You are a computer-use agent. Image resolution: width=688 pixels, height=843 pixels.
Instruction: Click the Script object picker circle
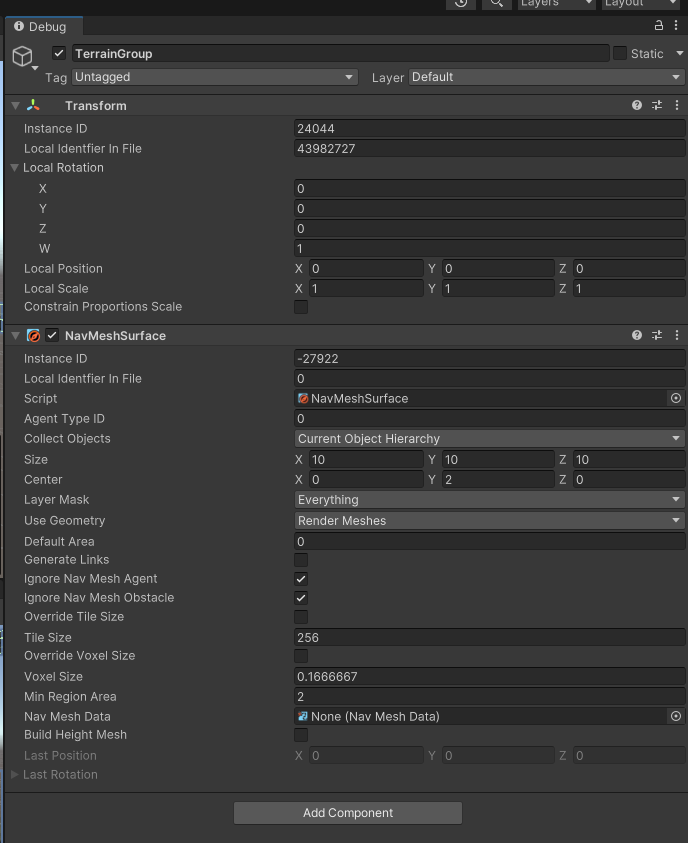coord(676,398)
